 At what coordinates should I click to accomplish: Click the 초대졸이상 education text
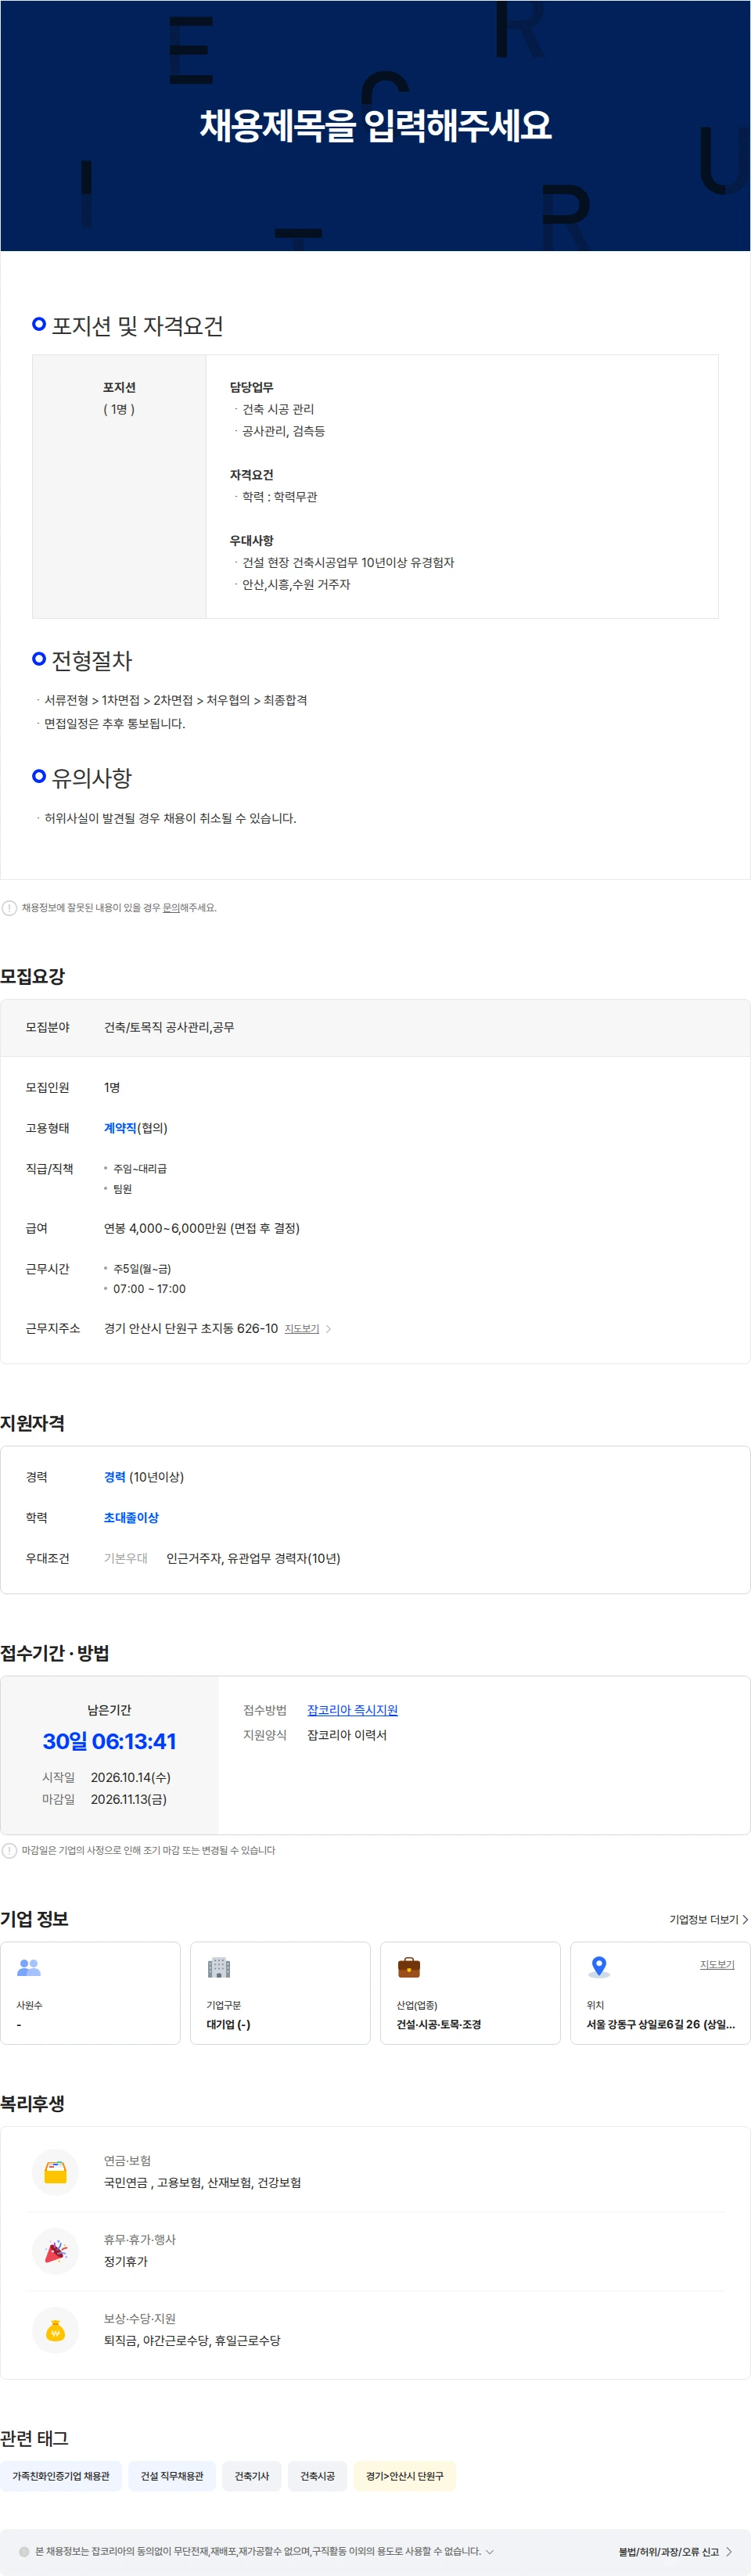[131, 1518]
